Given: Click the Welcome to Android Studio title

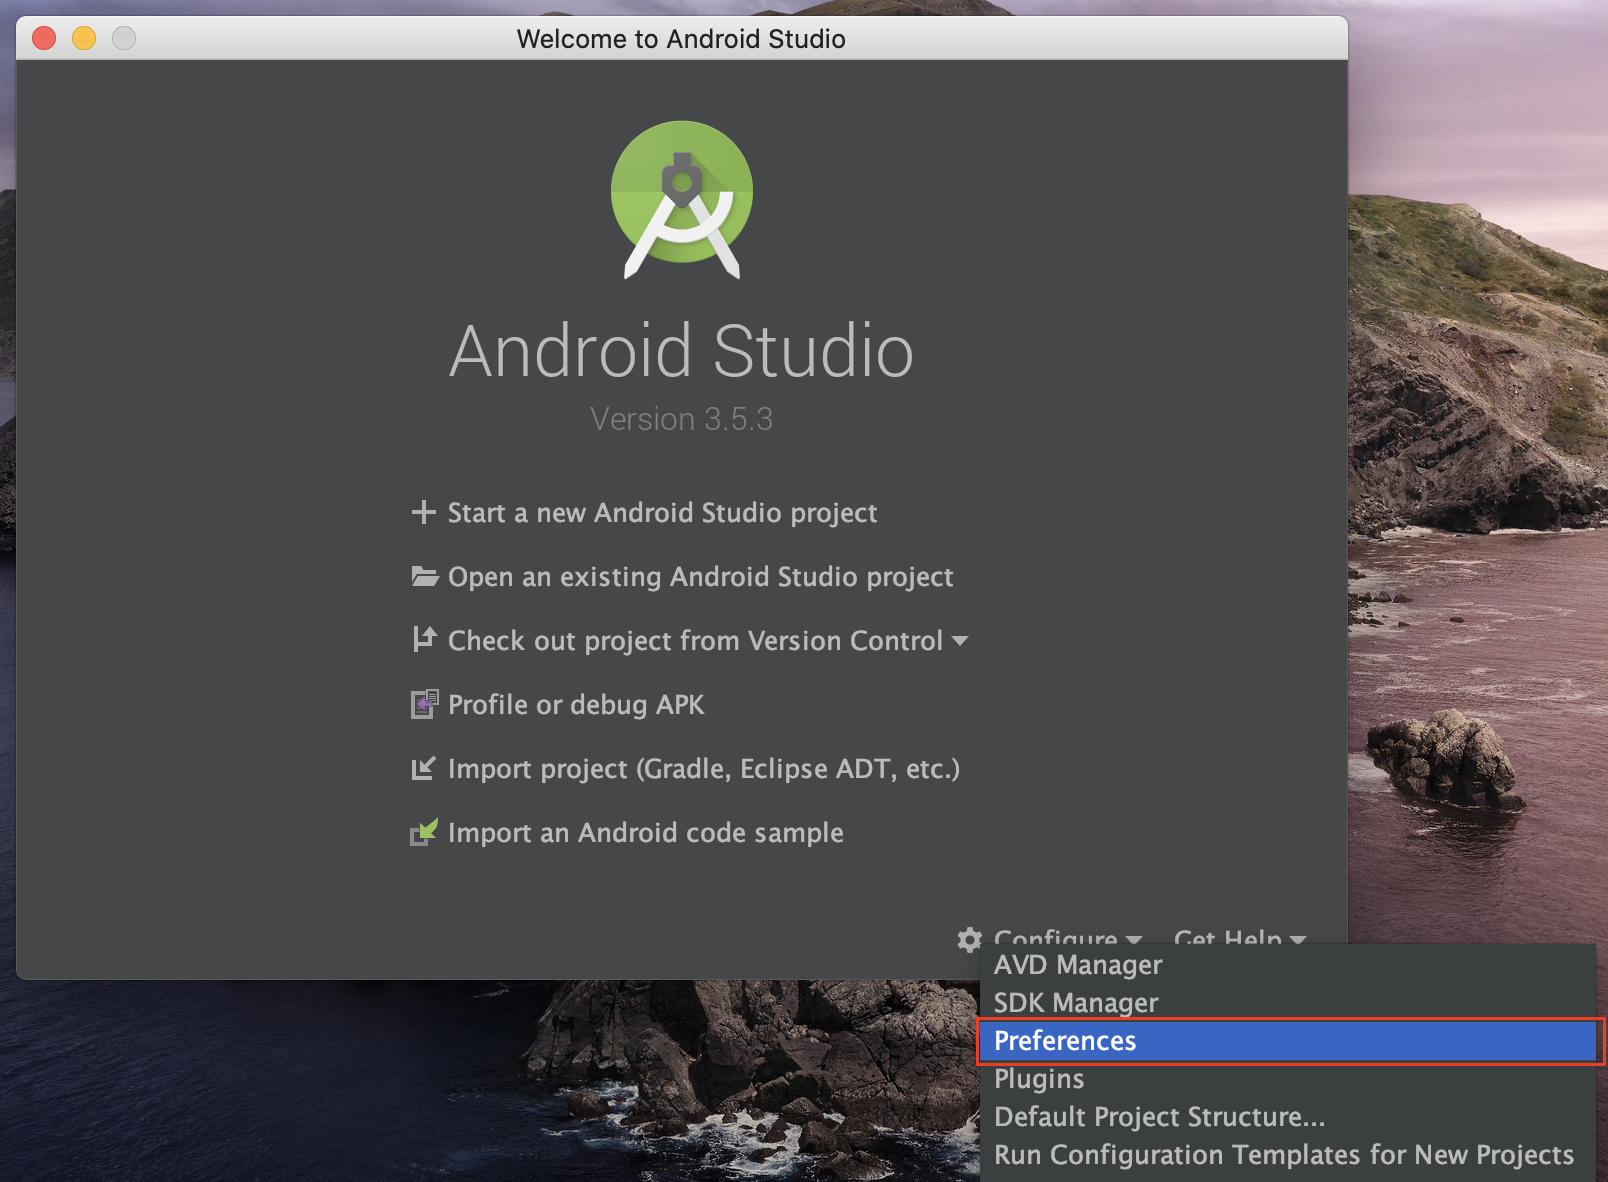Looking at the screenshot, I should 681,39.
